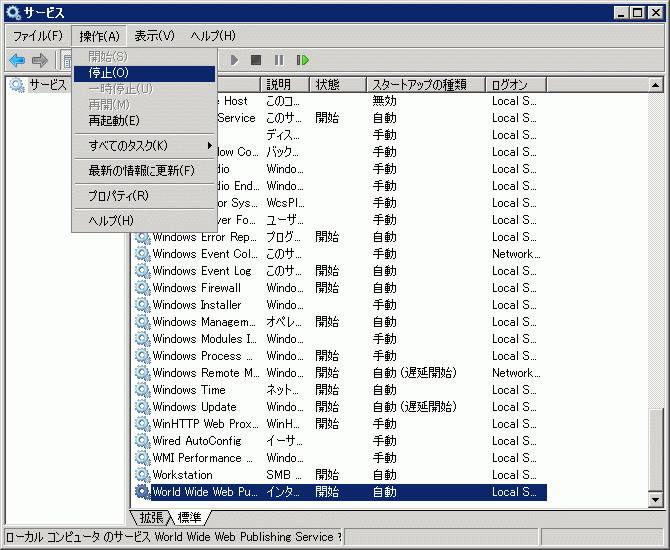
Task: Click gear icon of Windows Managem... row
Action: click(142, 322)
